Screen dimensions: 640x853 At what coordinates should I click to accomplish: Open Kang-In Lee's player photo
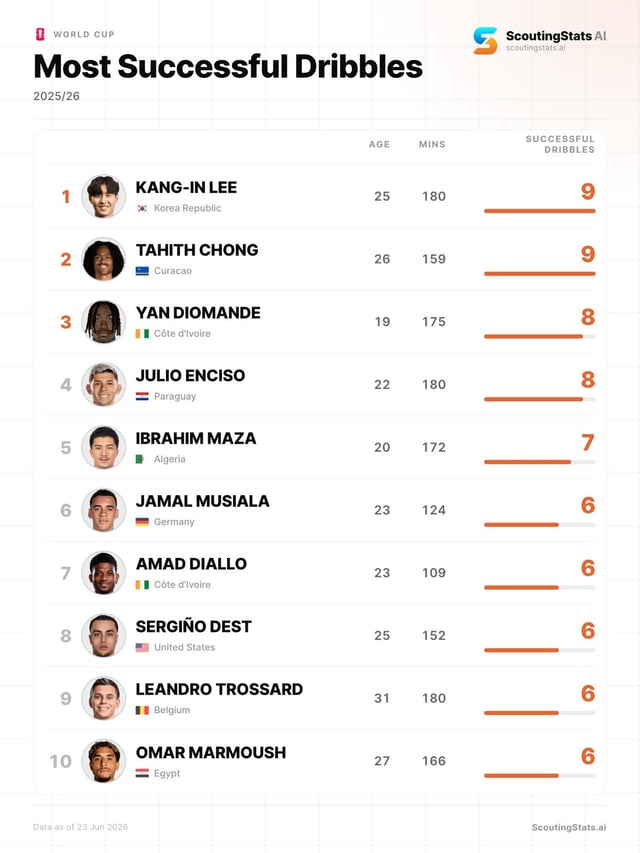tap(103, 196)
